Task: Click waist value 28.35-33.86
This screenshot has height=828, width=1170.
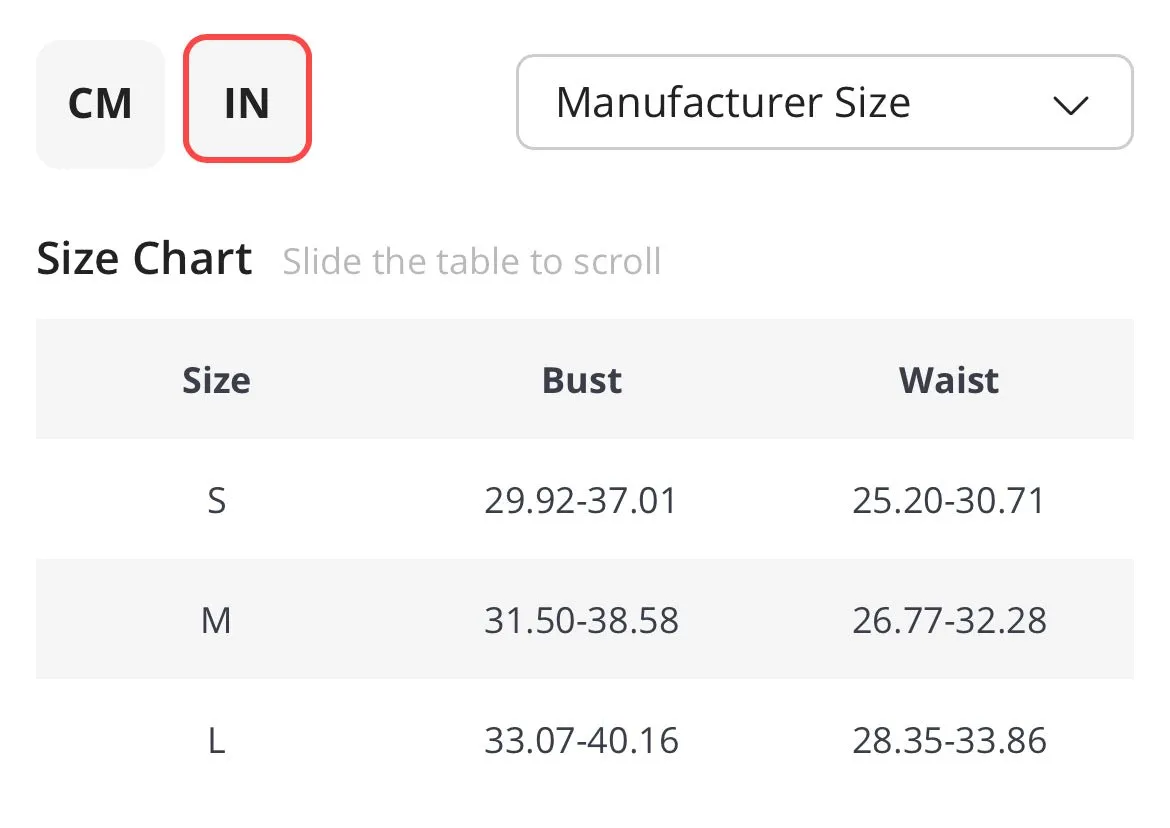Action: (949, 740)
